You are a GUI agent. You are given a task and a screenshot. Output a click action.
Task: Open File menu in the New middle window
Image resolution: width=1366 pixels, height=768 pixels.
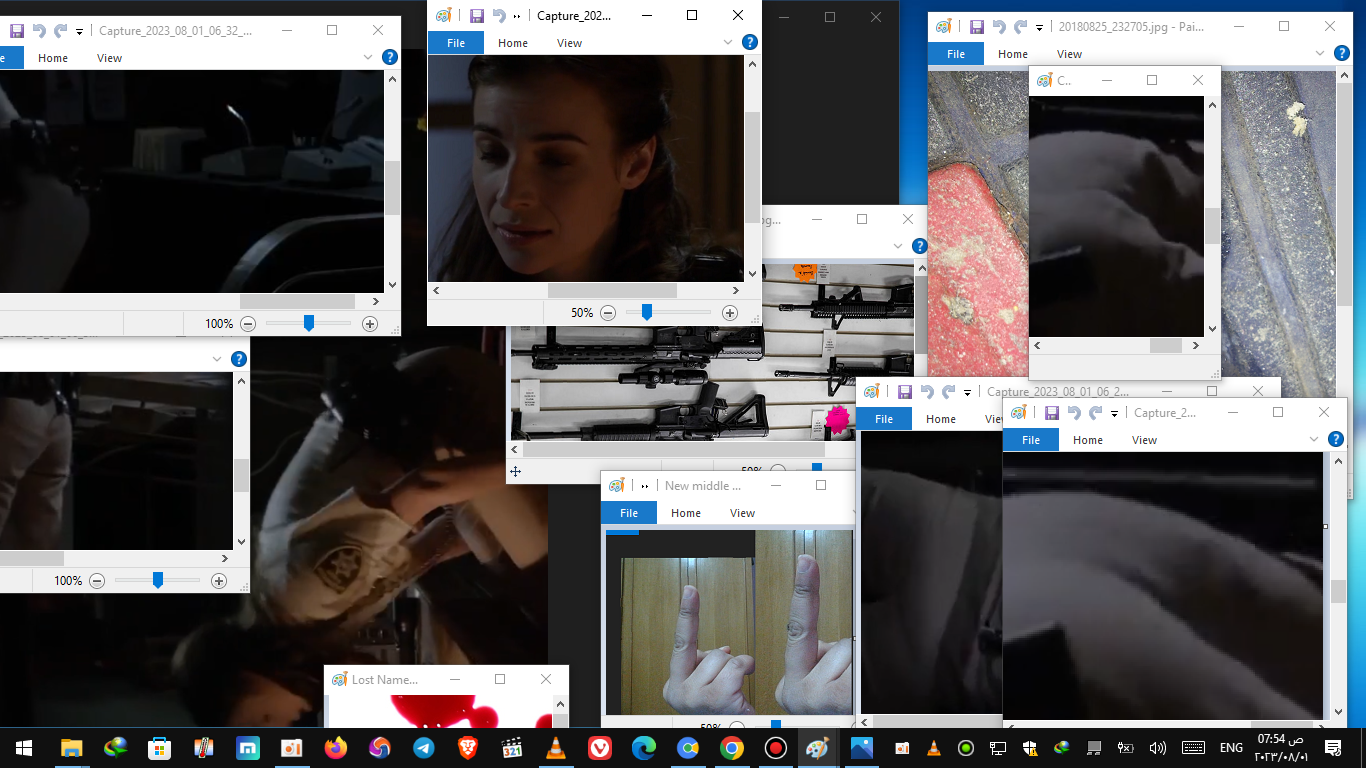click(x=628, y=513)
